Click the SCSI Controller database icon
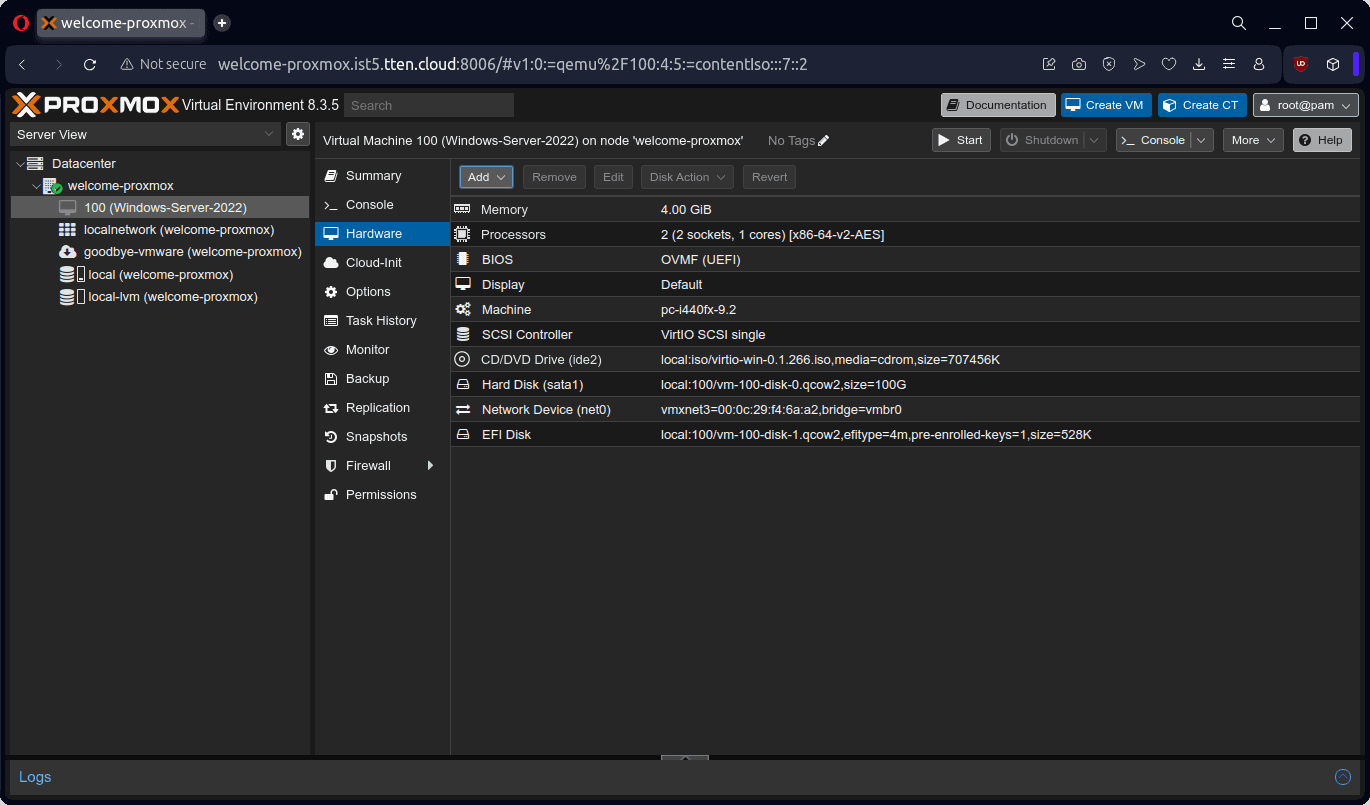The width and height of the screenshot is (1370, 805). click(462, 334)
